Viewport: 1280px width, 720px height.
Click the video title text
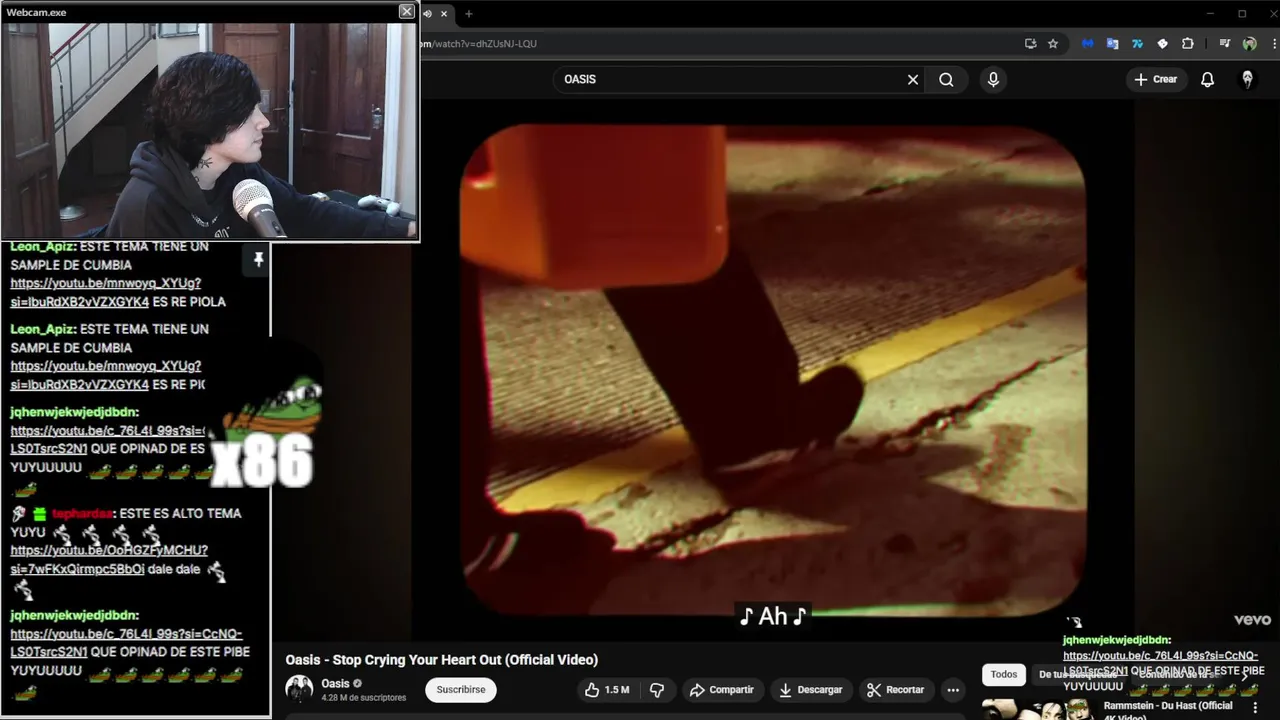442,660
